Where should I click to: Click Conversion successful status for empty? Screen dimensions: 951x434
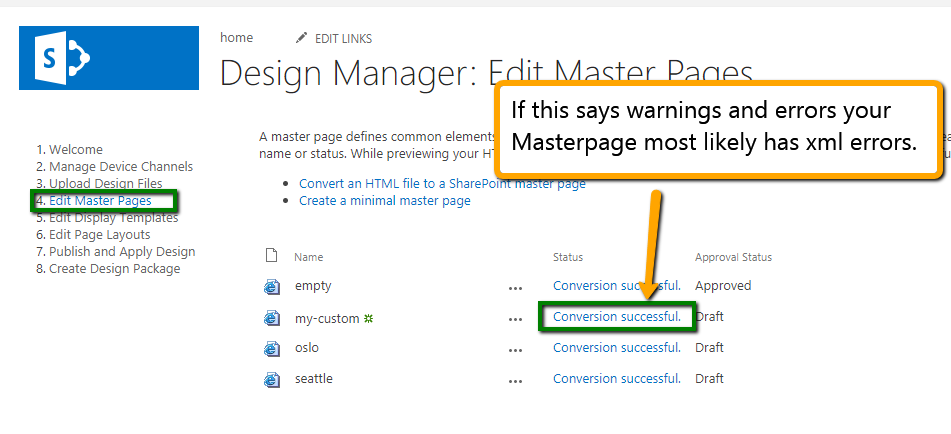click(x=617, y=285)
